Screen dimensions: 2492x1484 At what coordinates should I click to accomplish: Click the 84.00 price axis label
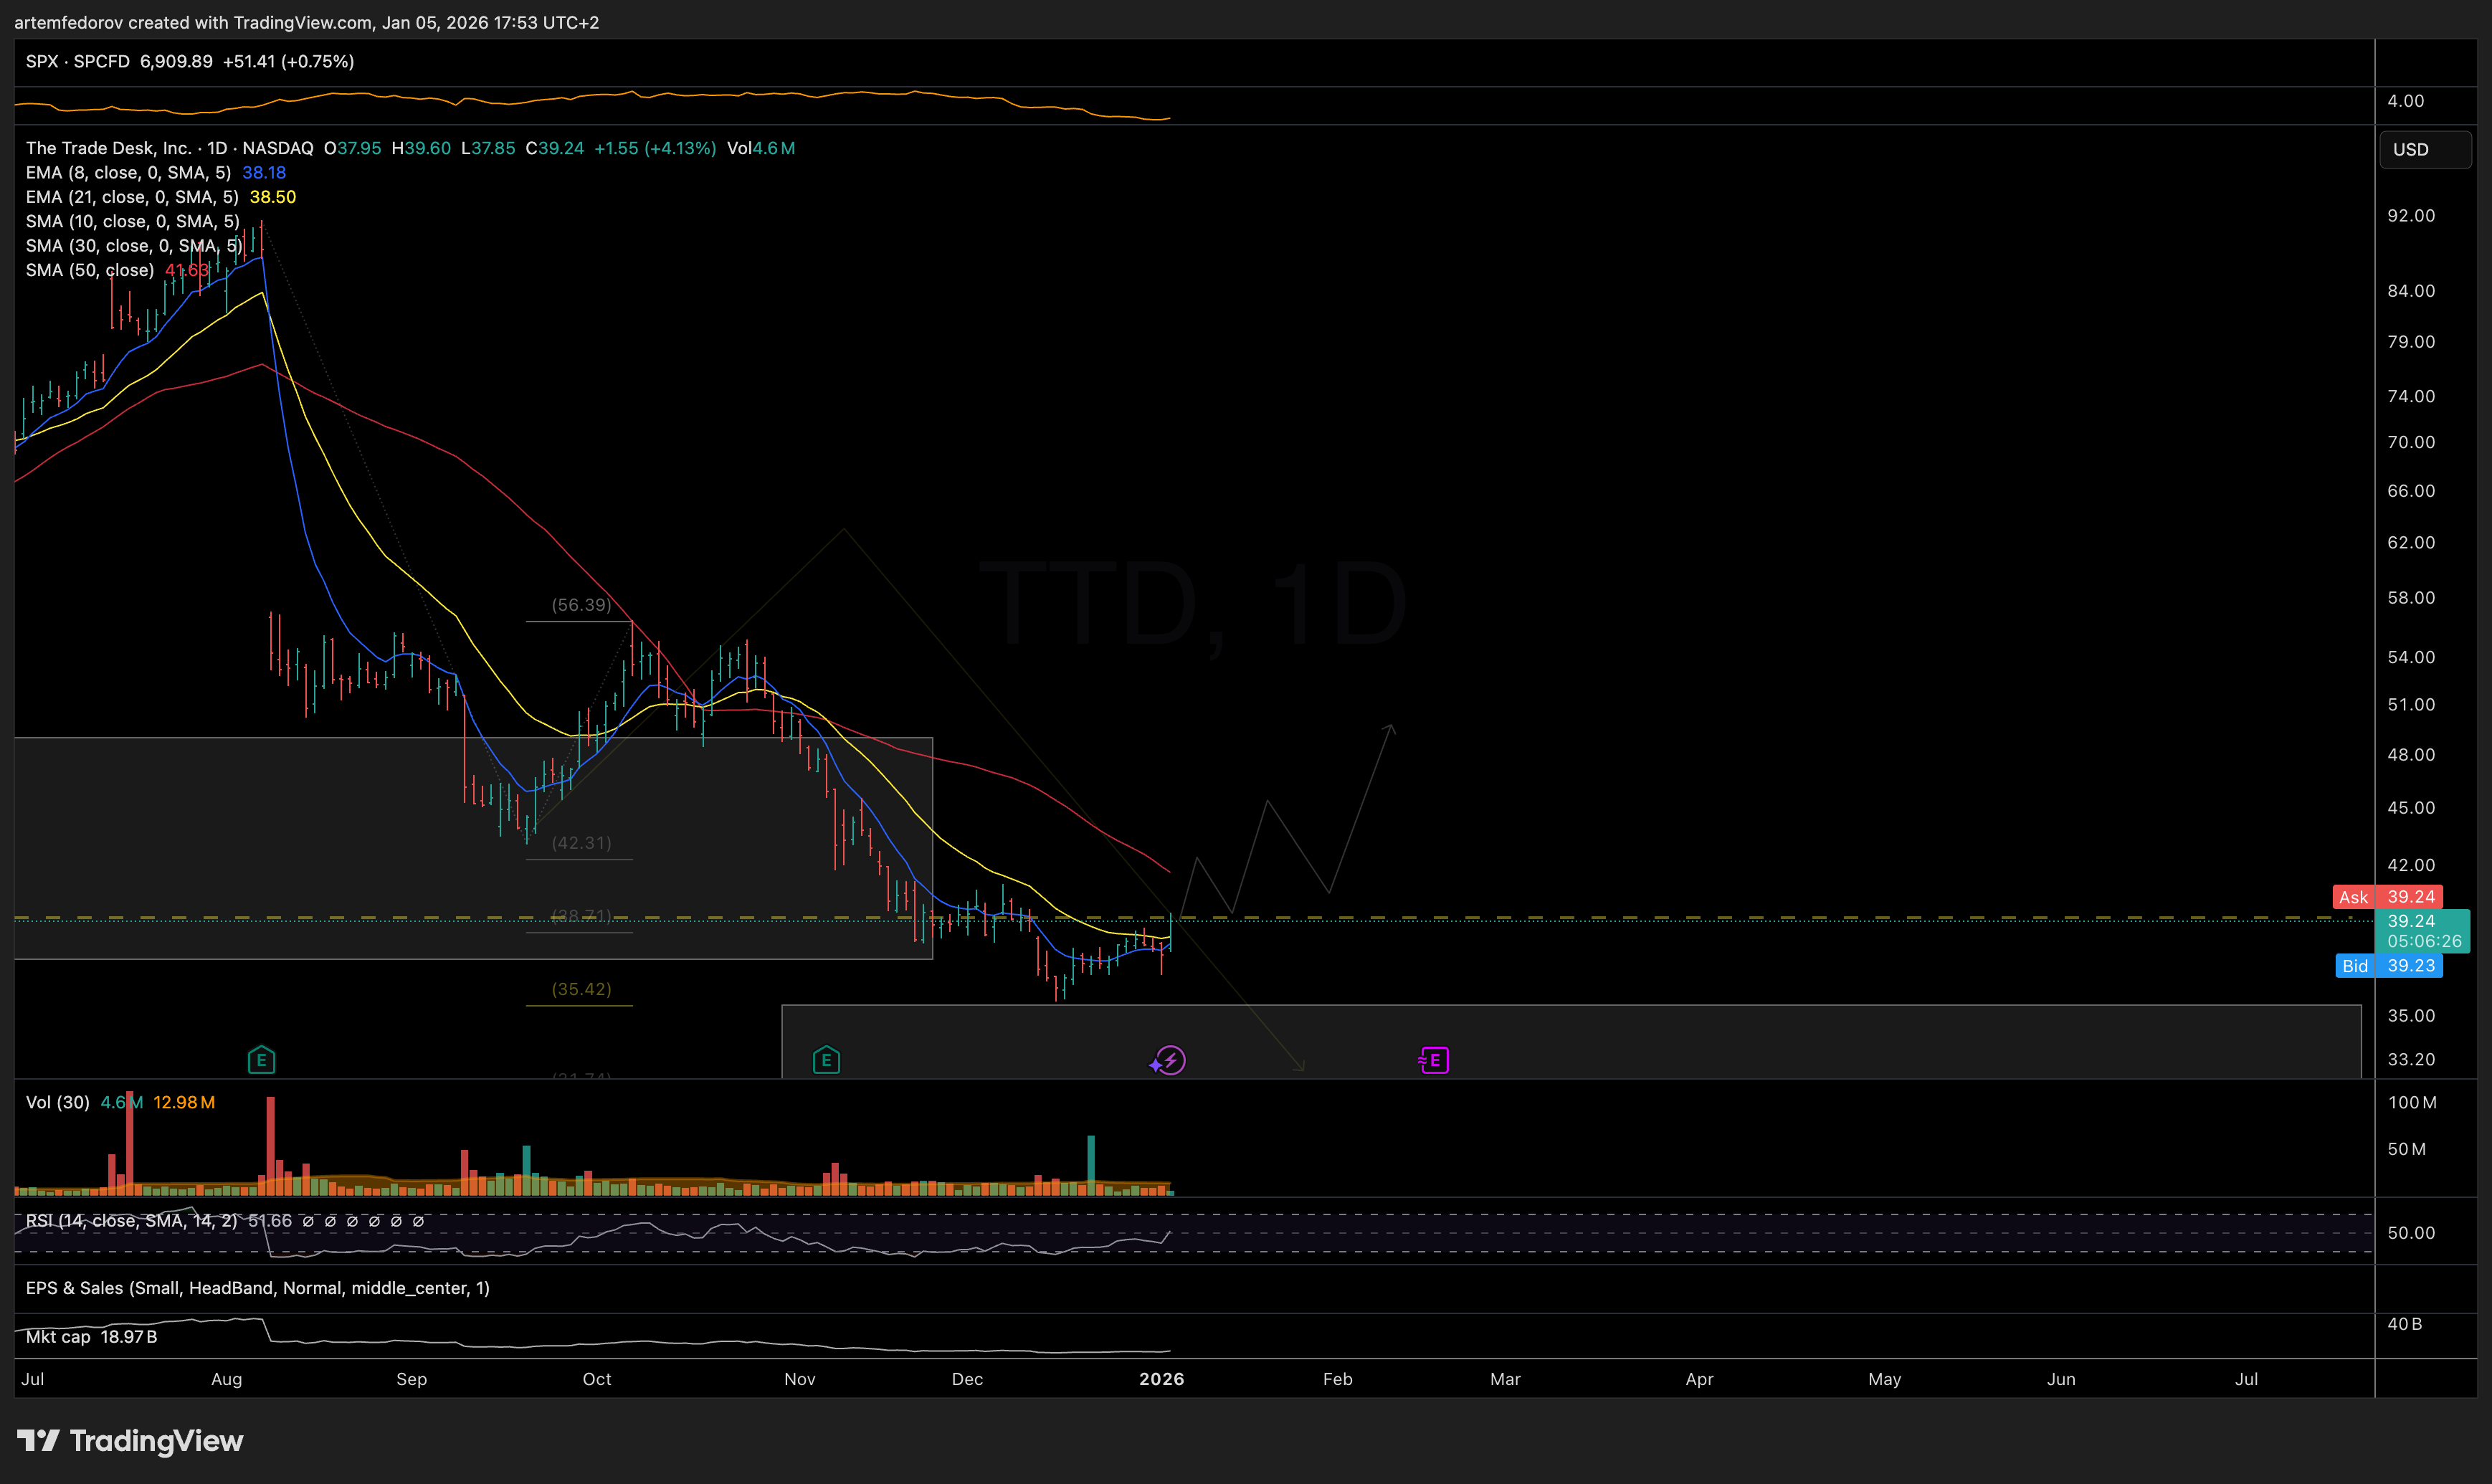coord(2411,291)
